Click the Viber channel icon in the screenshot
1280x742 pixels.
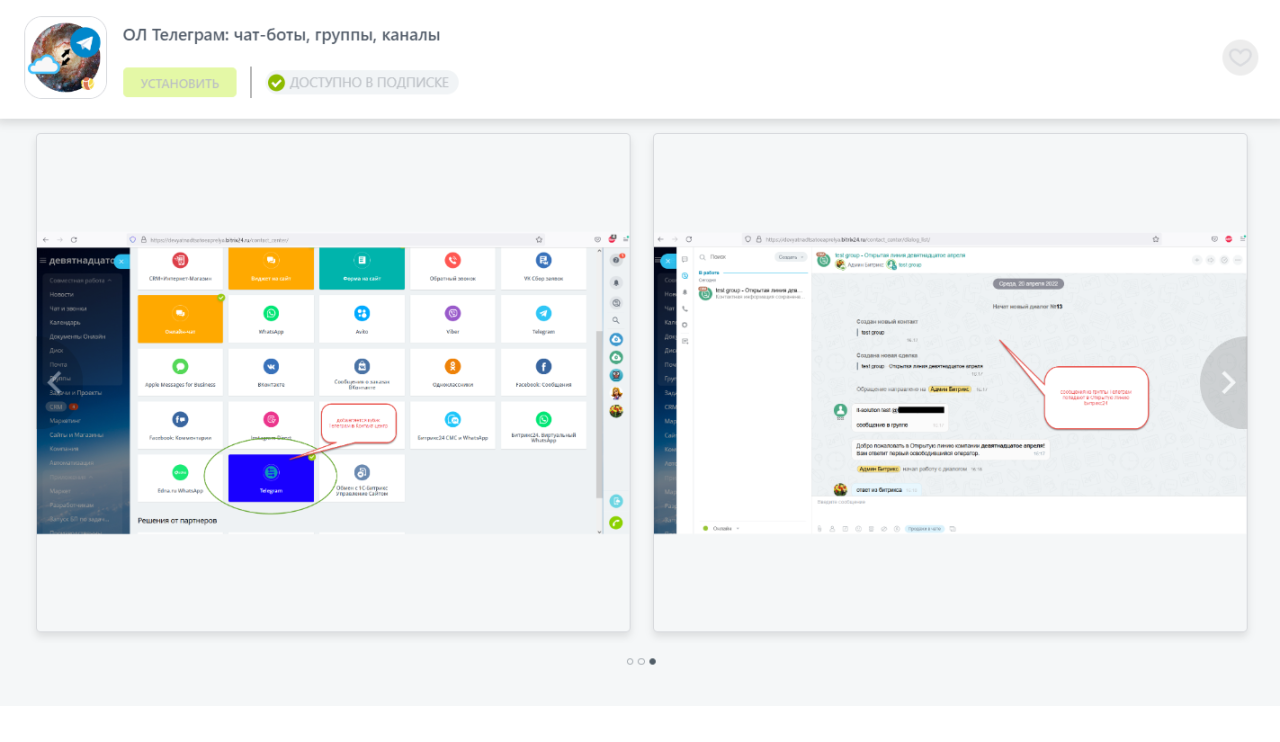click(x=453, y=314)
